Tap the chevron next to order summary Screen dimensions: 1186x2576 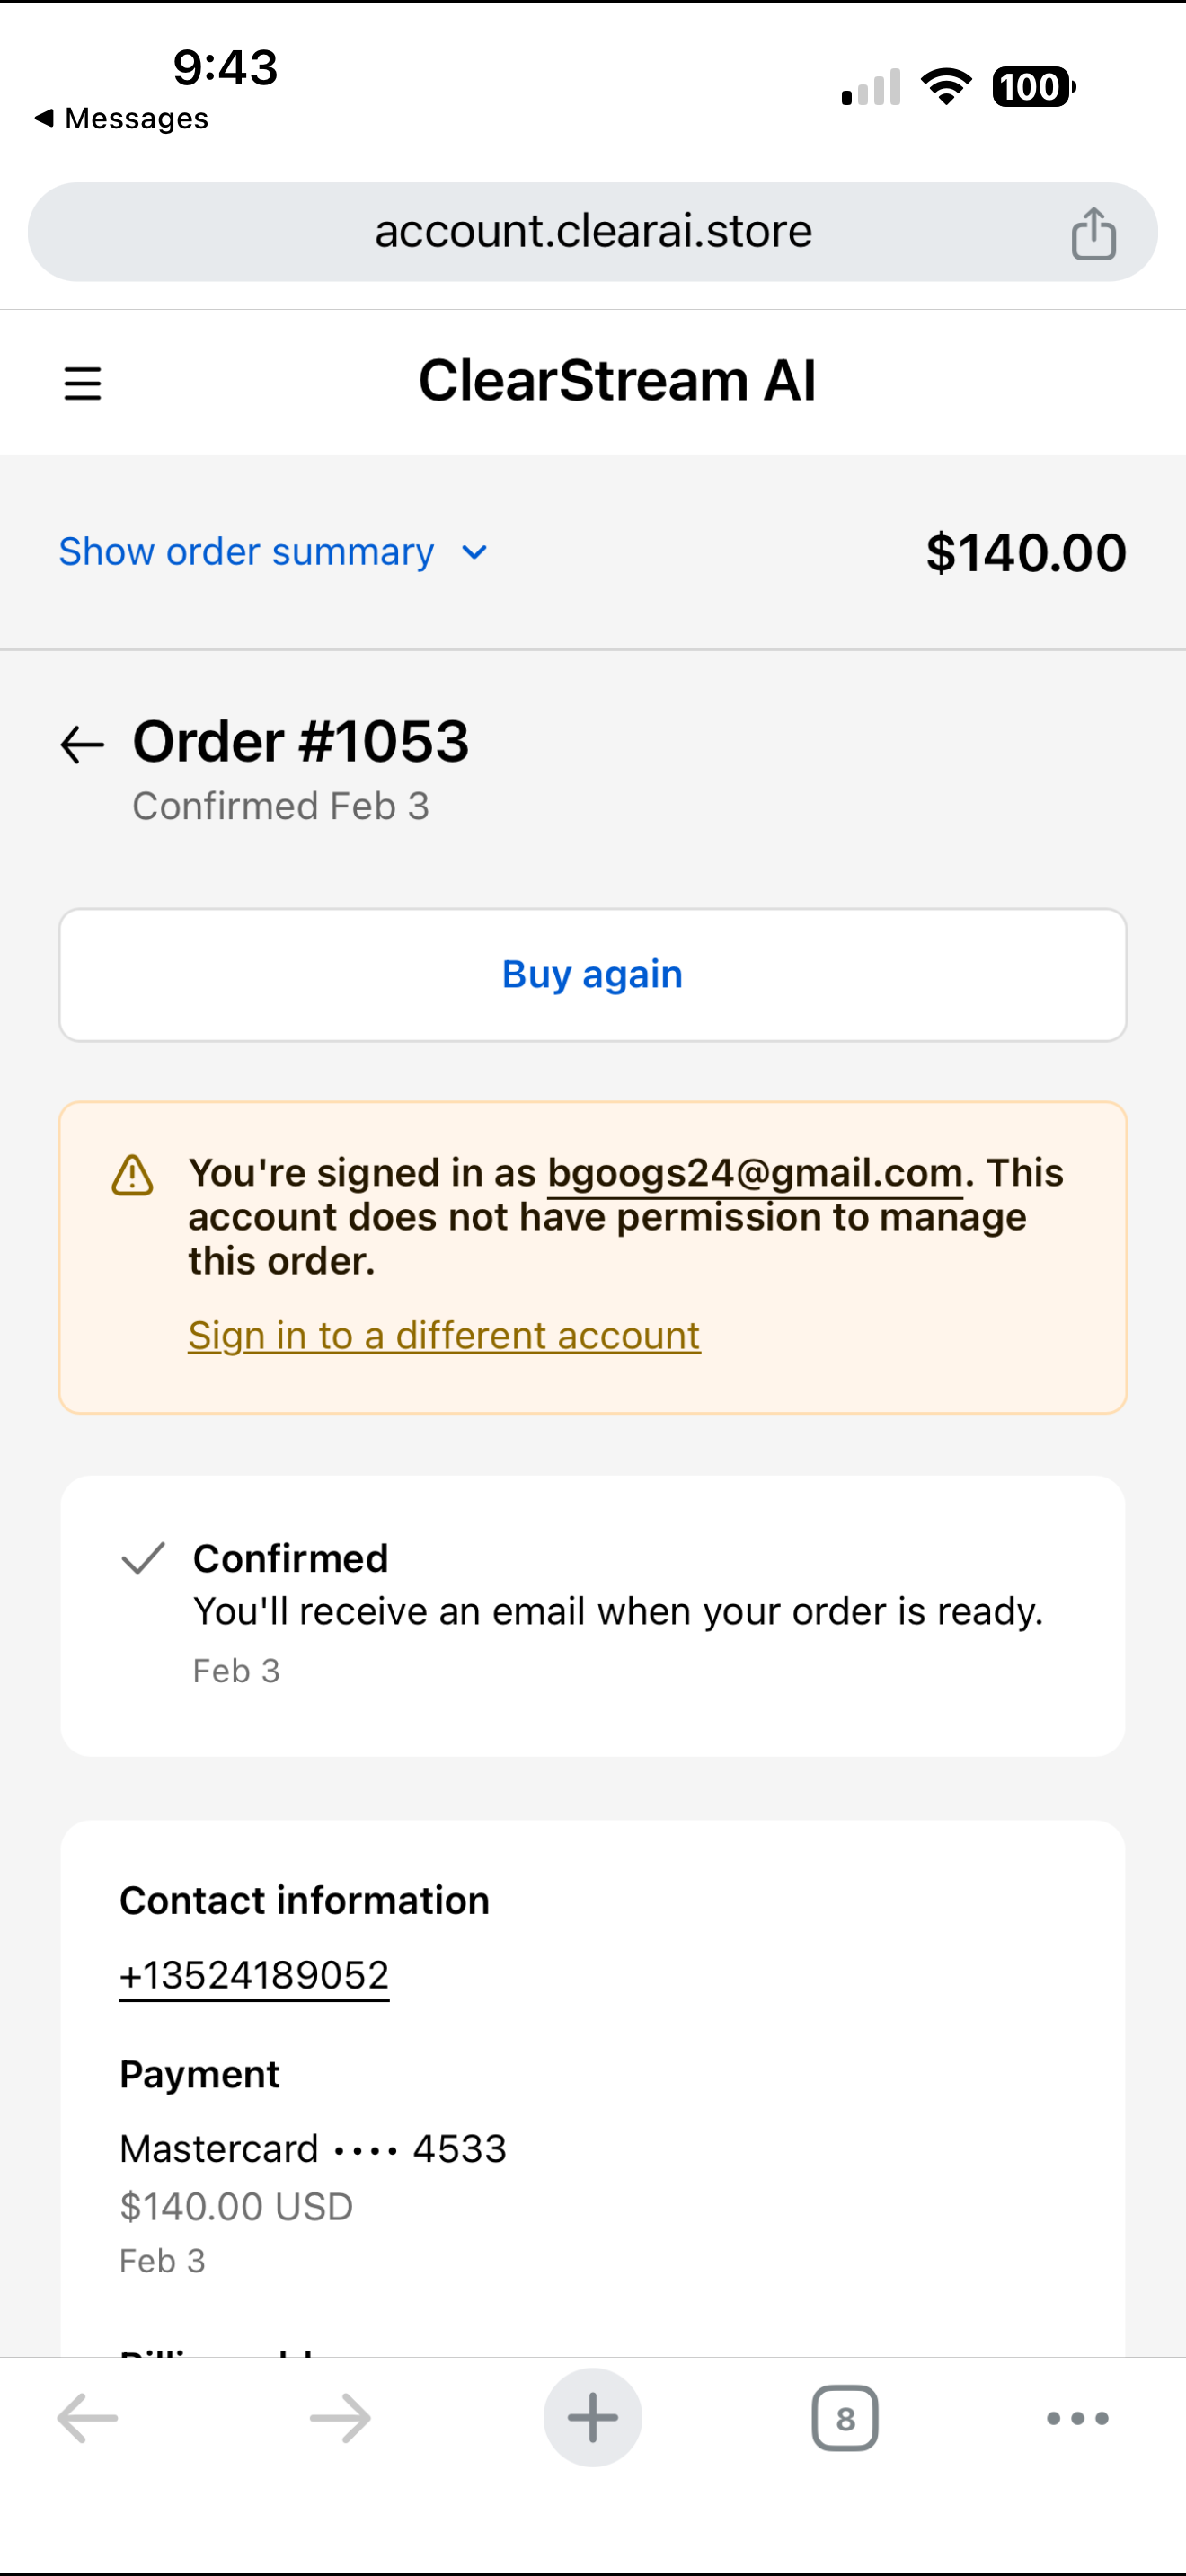475,553
